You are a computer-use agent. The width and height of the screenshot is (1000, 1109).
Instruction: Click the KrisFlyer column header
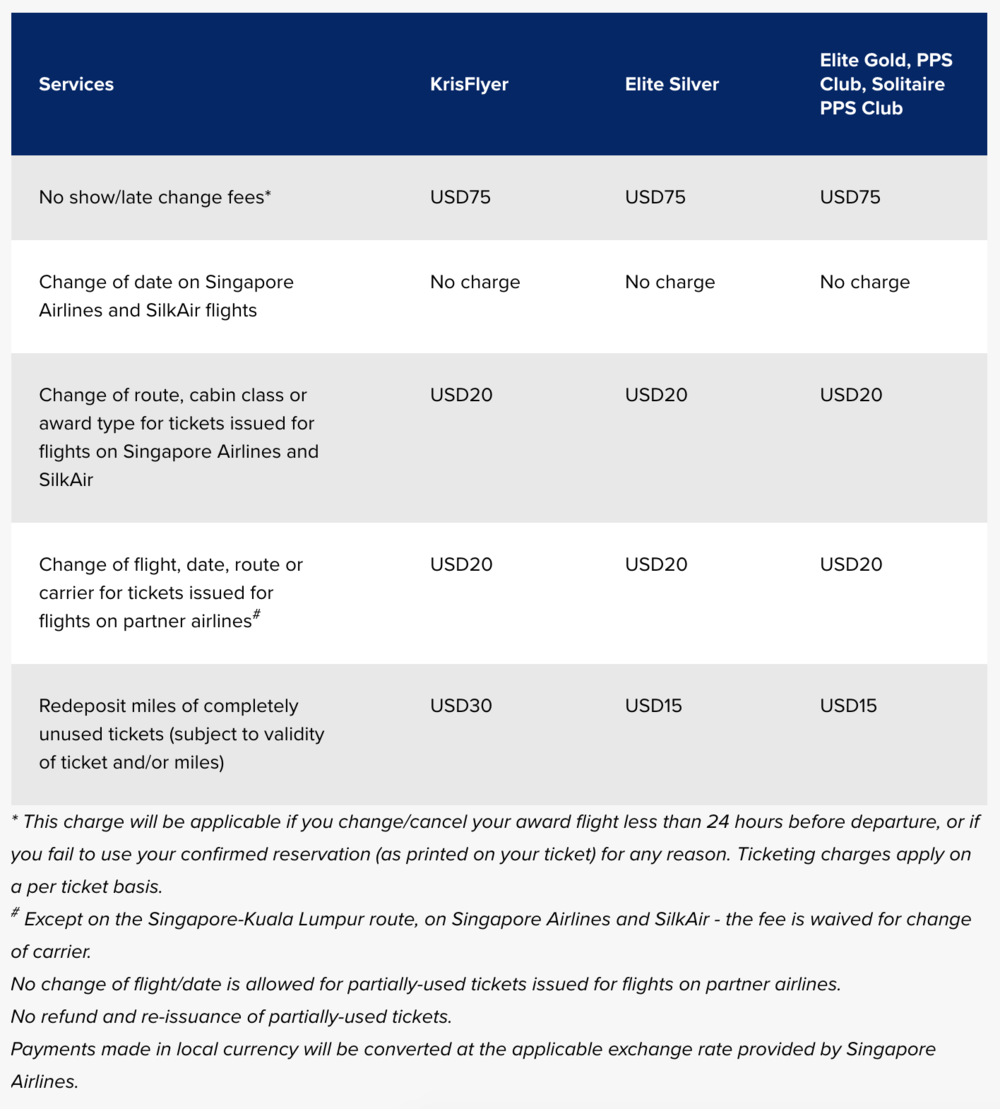coord(469,84)
